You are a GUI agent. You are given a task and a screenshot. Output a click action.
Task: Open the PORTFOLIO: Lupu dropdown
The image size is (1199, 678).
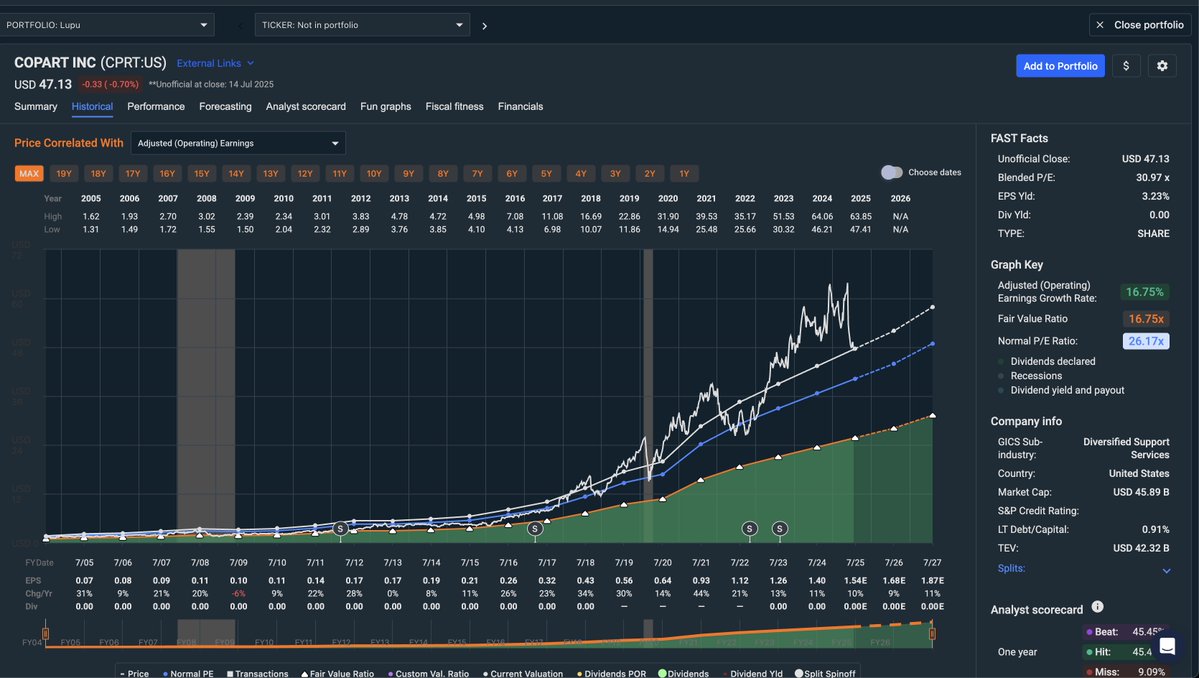point(107,24)
